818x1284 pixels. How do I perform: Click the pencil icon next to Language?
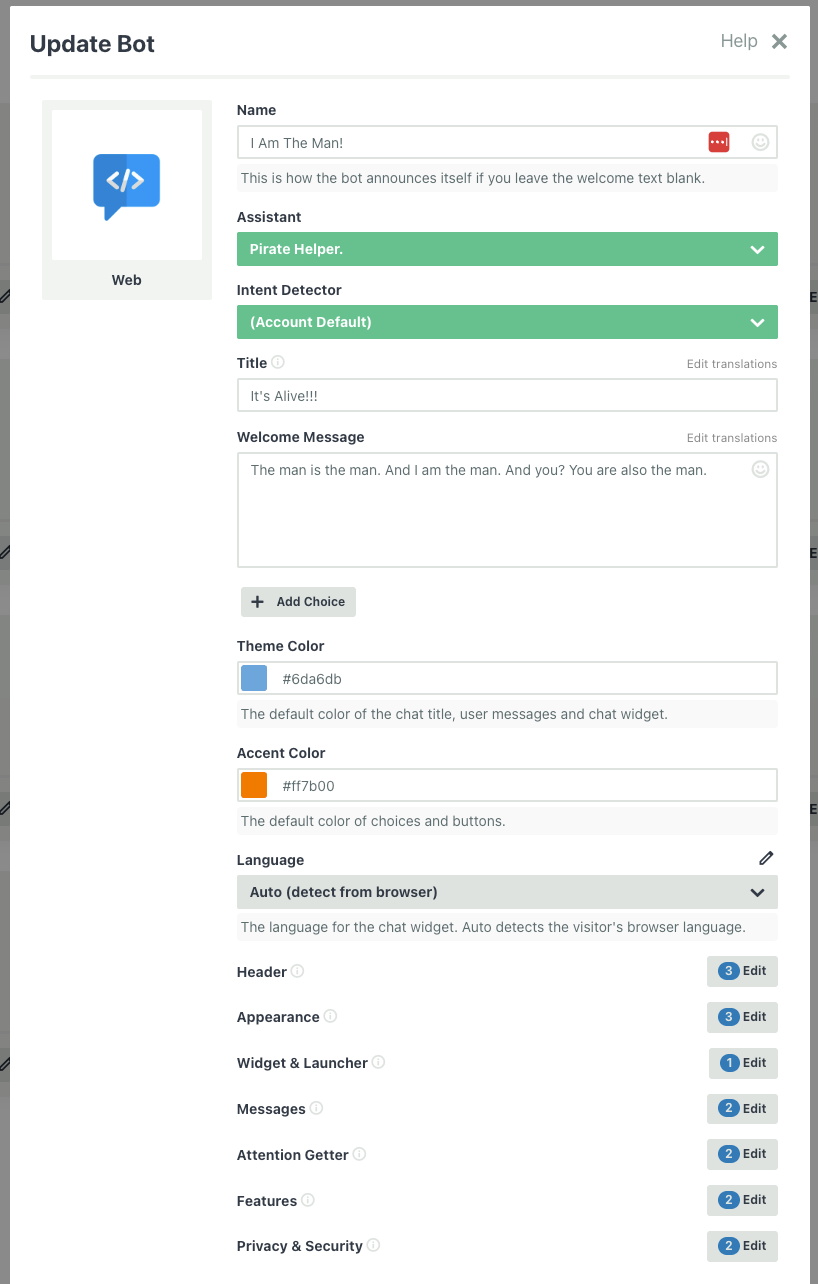[x=767, y=858]
